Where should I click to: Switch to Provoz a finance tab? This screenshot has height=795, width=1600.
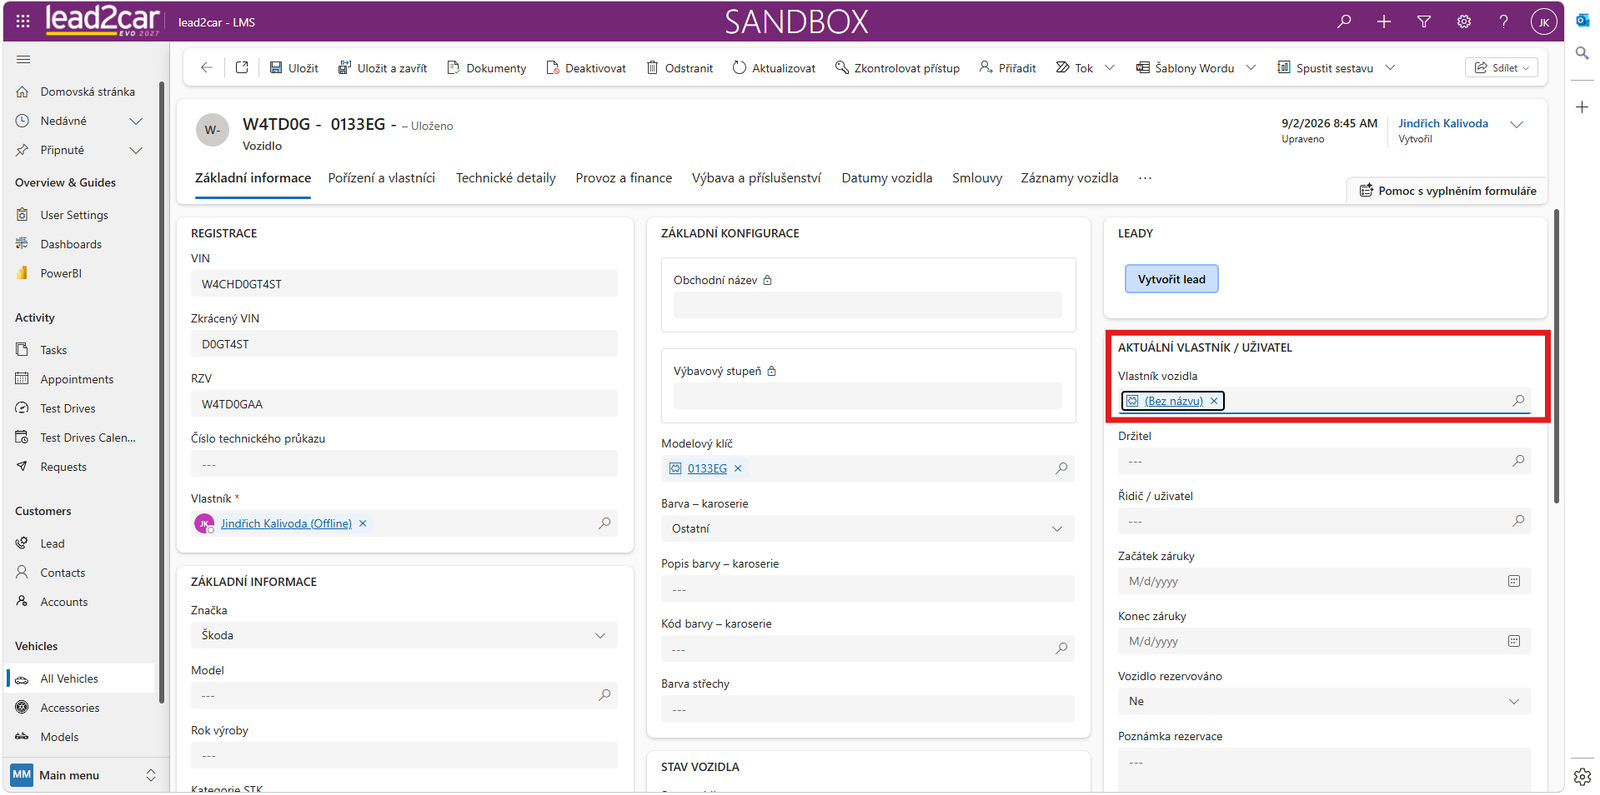(624, 178)
